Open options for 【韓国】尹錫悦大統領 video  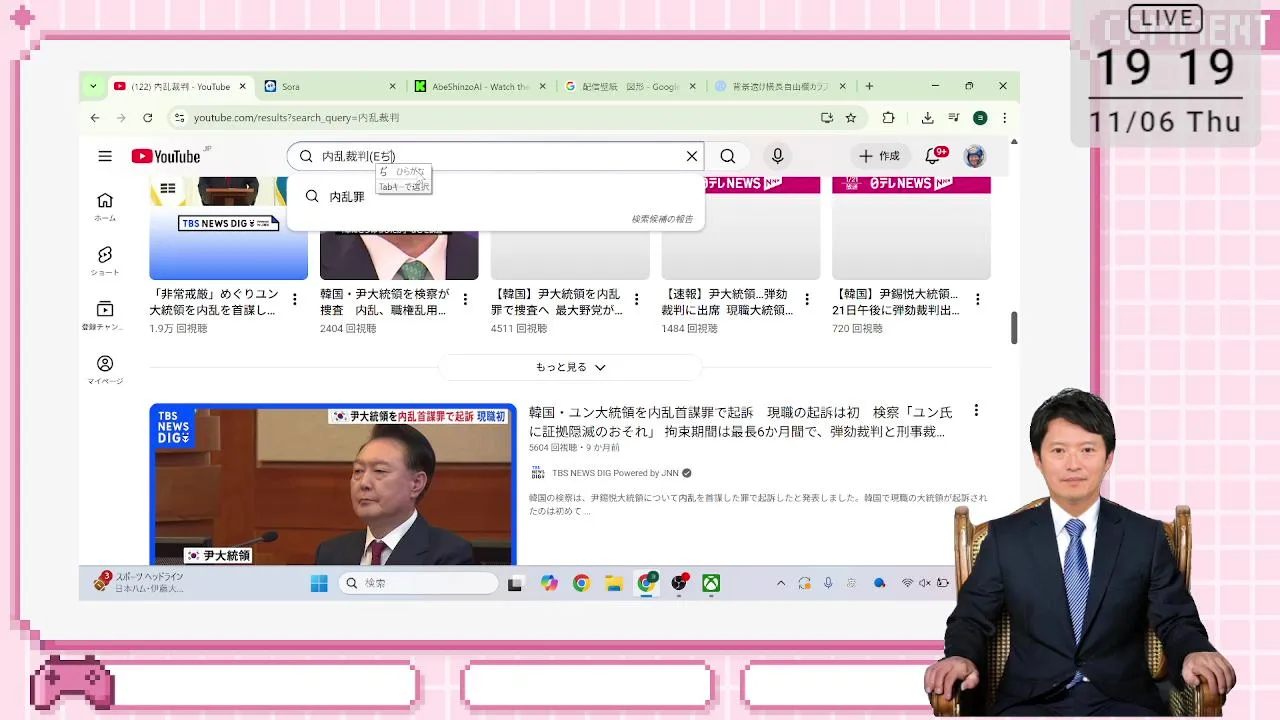[977, 299]
